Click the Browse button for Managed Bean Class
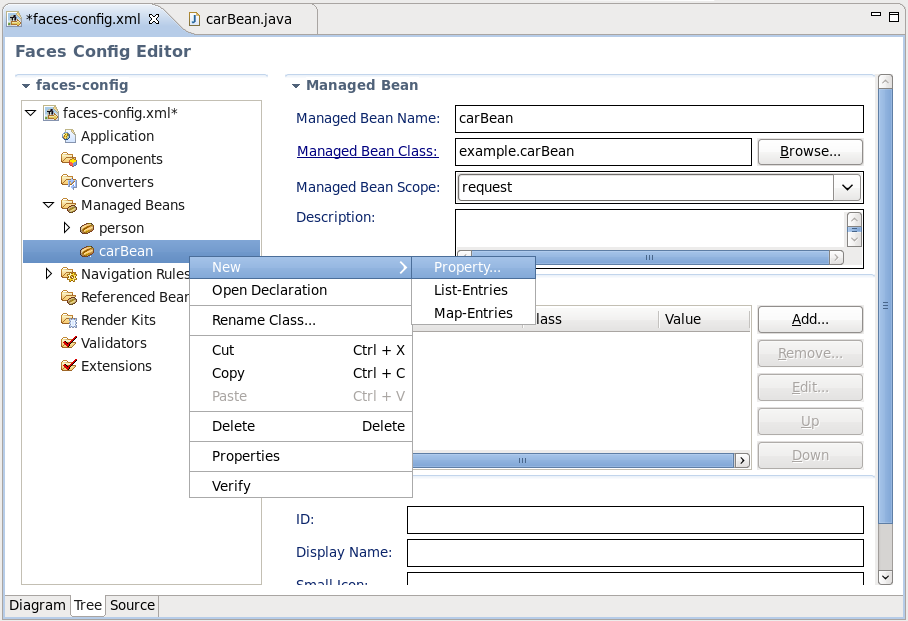The image size is (908, 621). pyautogui.click(x=809, y=151)
